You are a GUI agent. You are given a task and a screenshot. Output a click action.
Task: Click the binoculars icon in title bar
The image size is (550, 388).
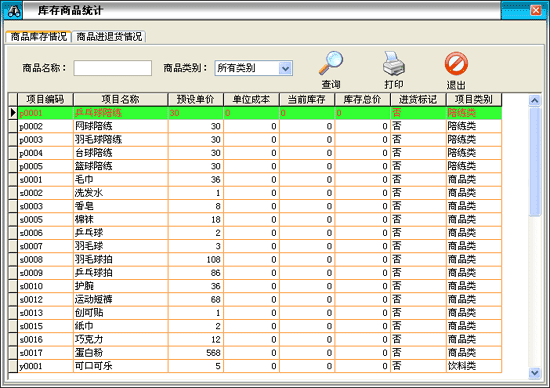pos(13,11)
